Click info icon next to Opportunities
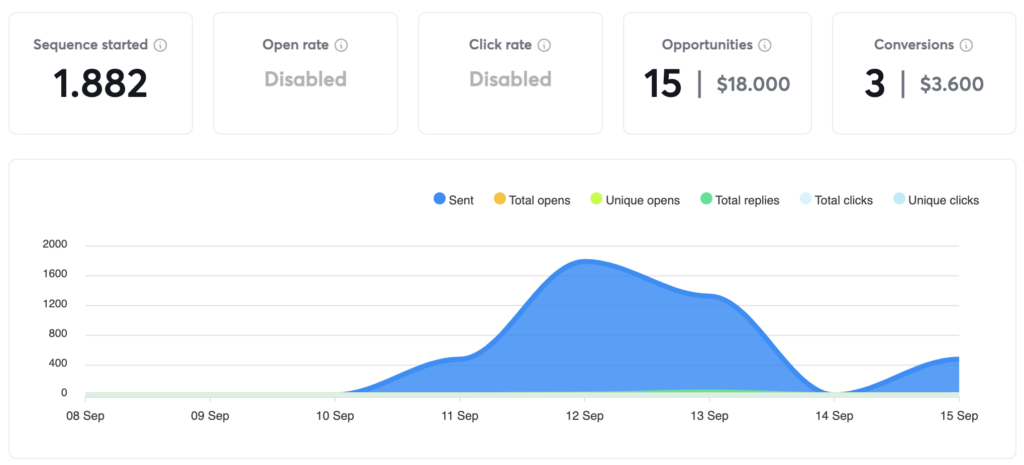 pos(765,45)
